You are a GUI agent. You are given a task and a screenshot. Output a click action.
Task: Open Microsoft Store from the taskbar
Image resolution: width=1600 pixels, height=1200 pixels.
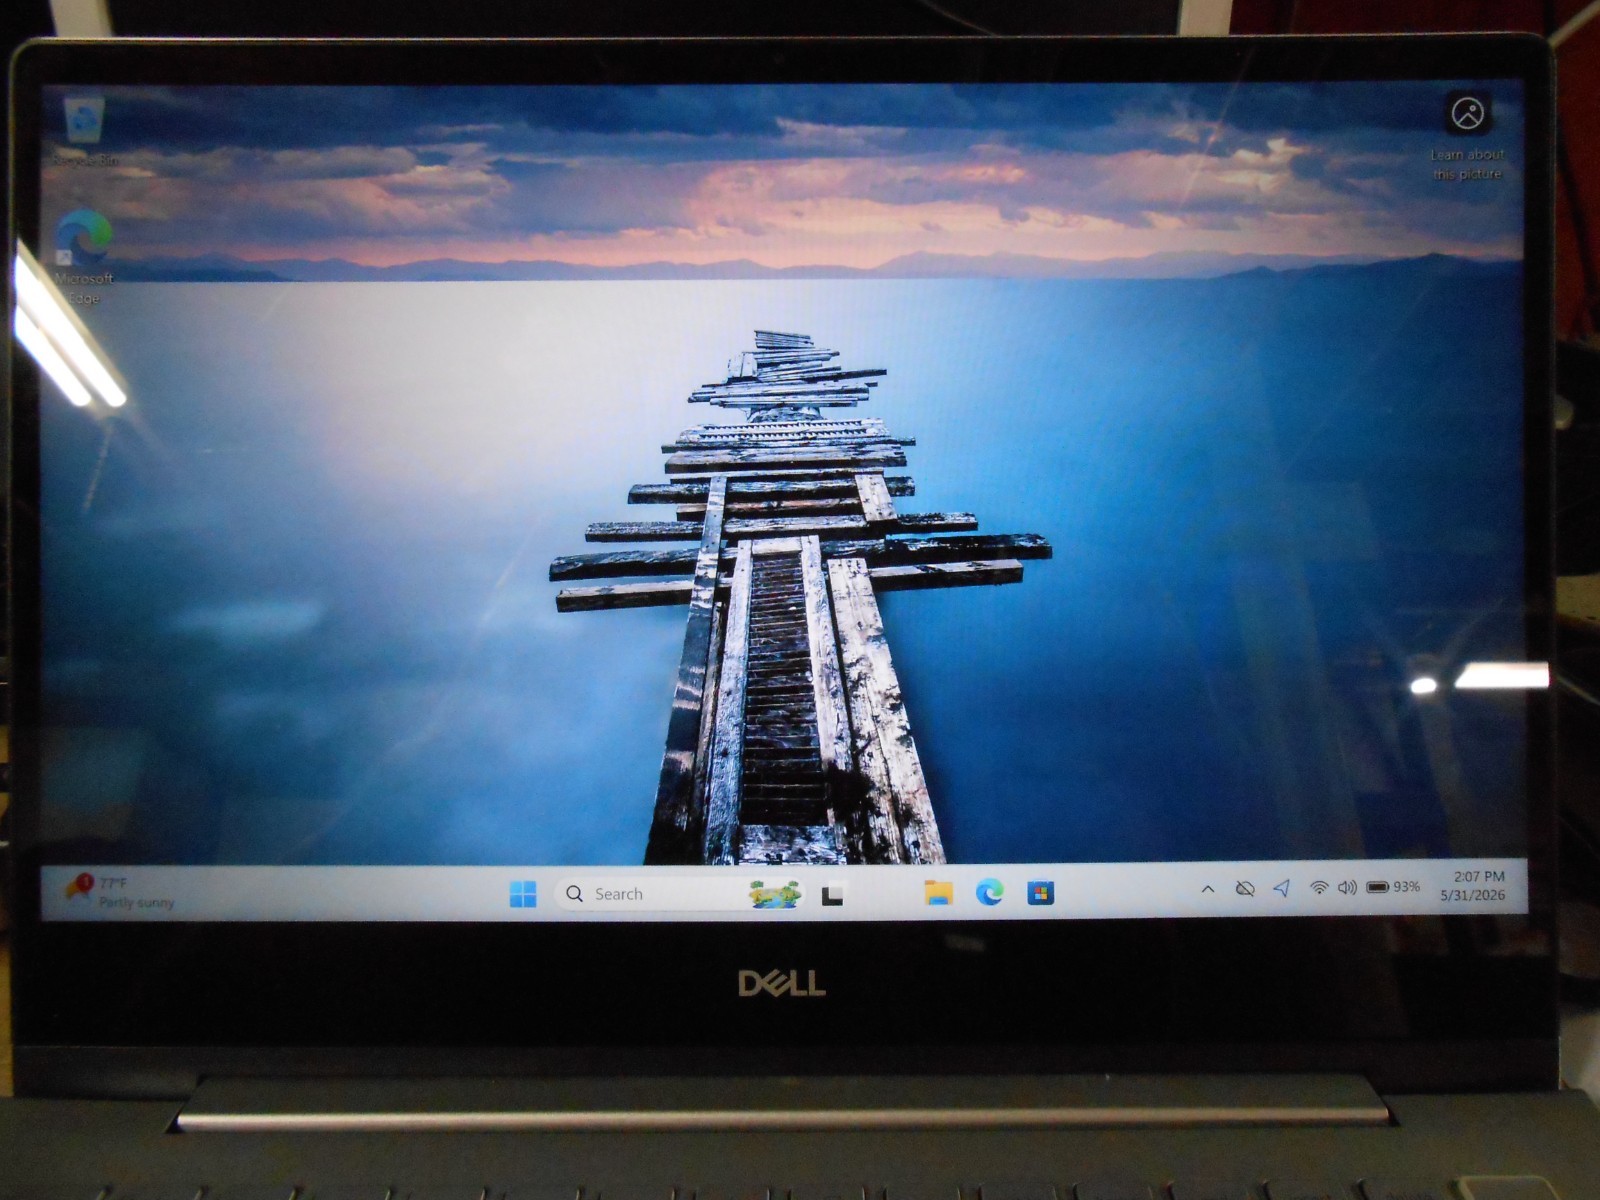1040,892
